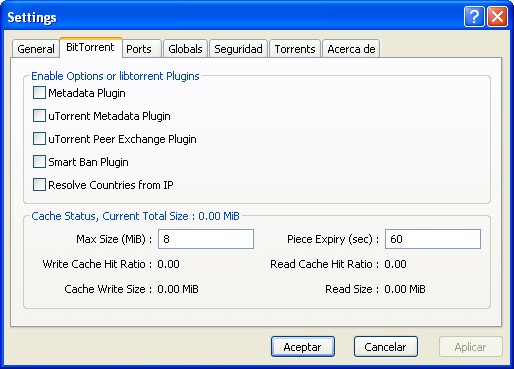Open the Ports tab
The height and width of the screenshot is (369, 514).
[x=142, y=49]
